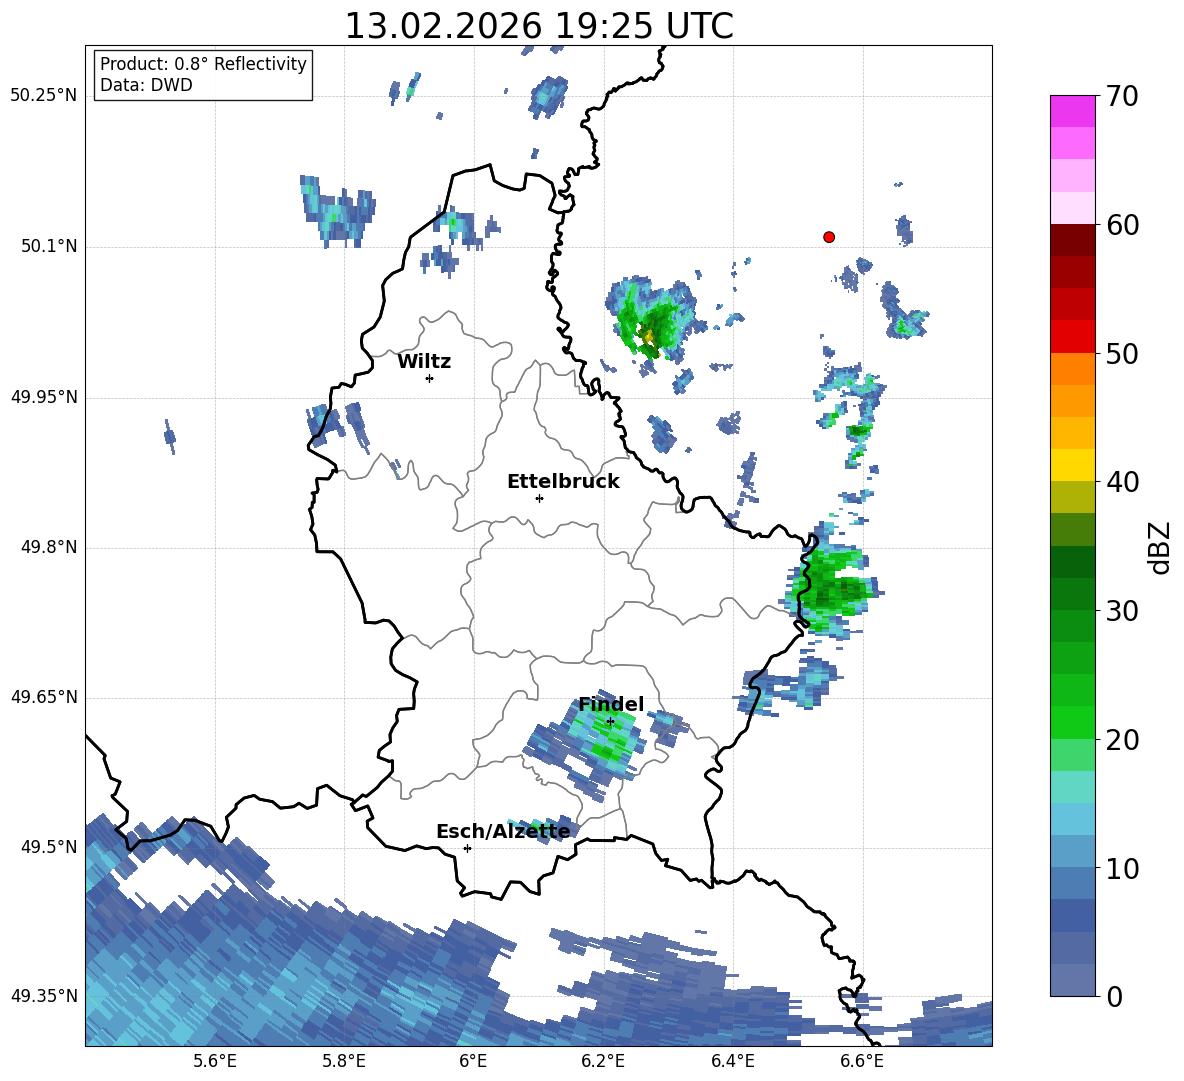Click the Product: 0.8° Reflectivity text

[203, 64]
